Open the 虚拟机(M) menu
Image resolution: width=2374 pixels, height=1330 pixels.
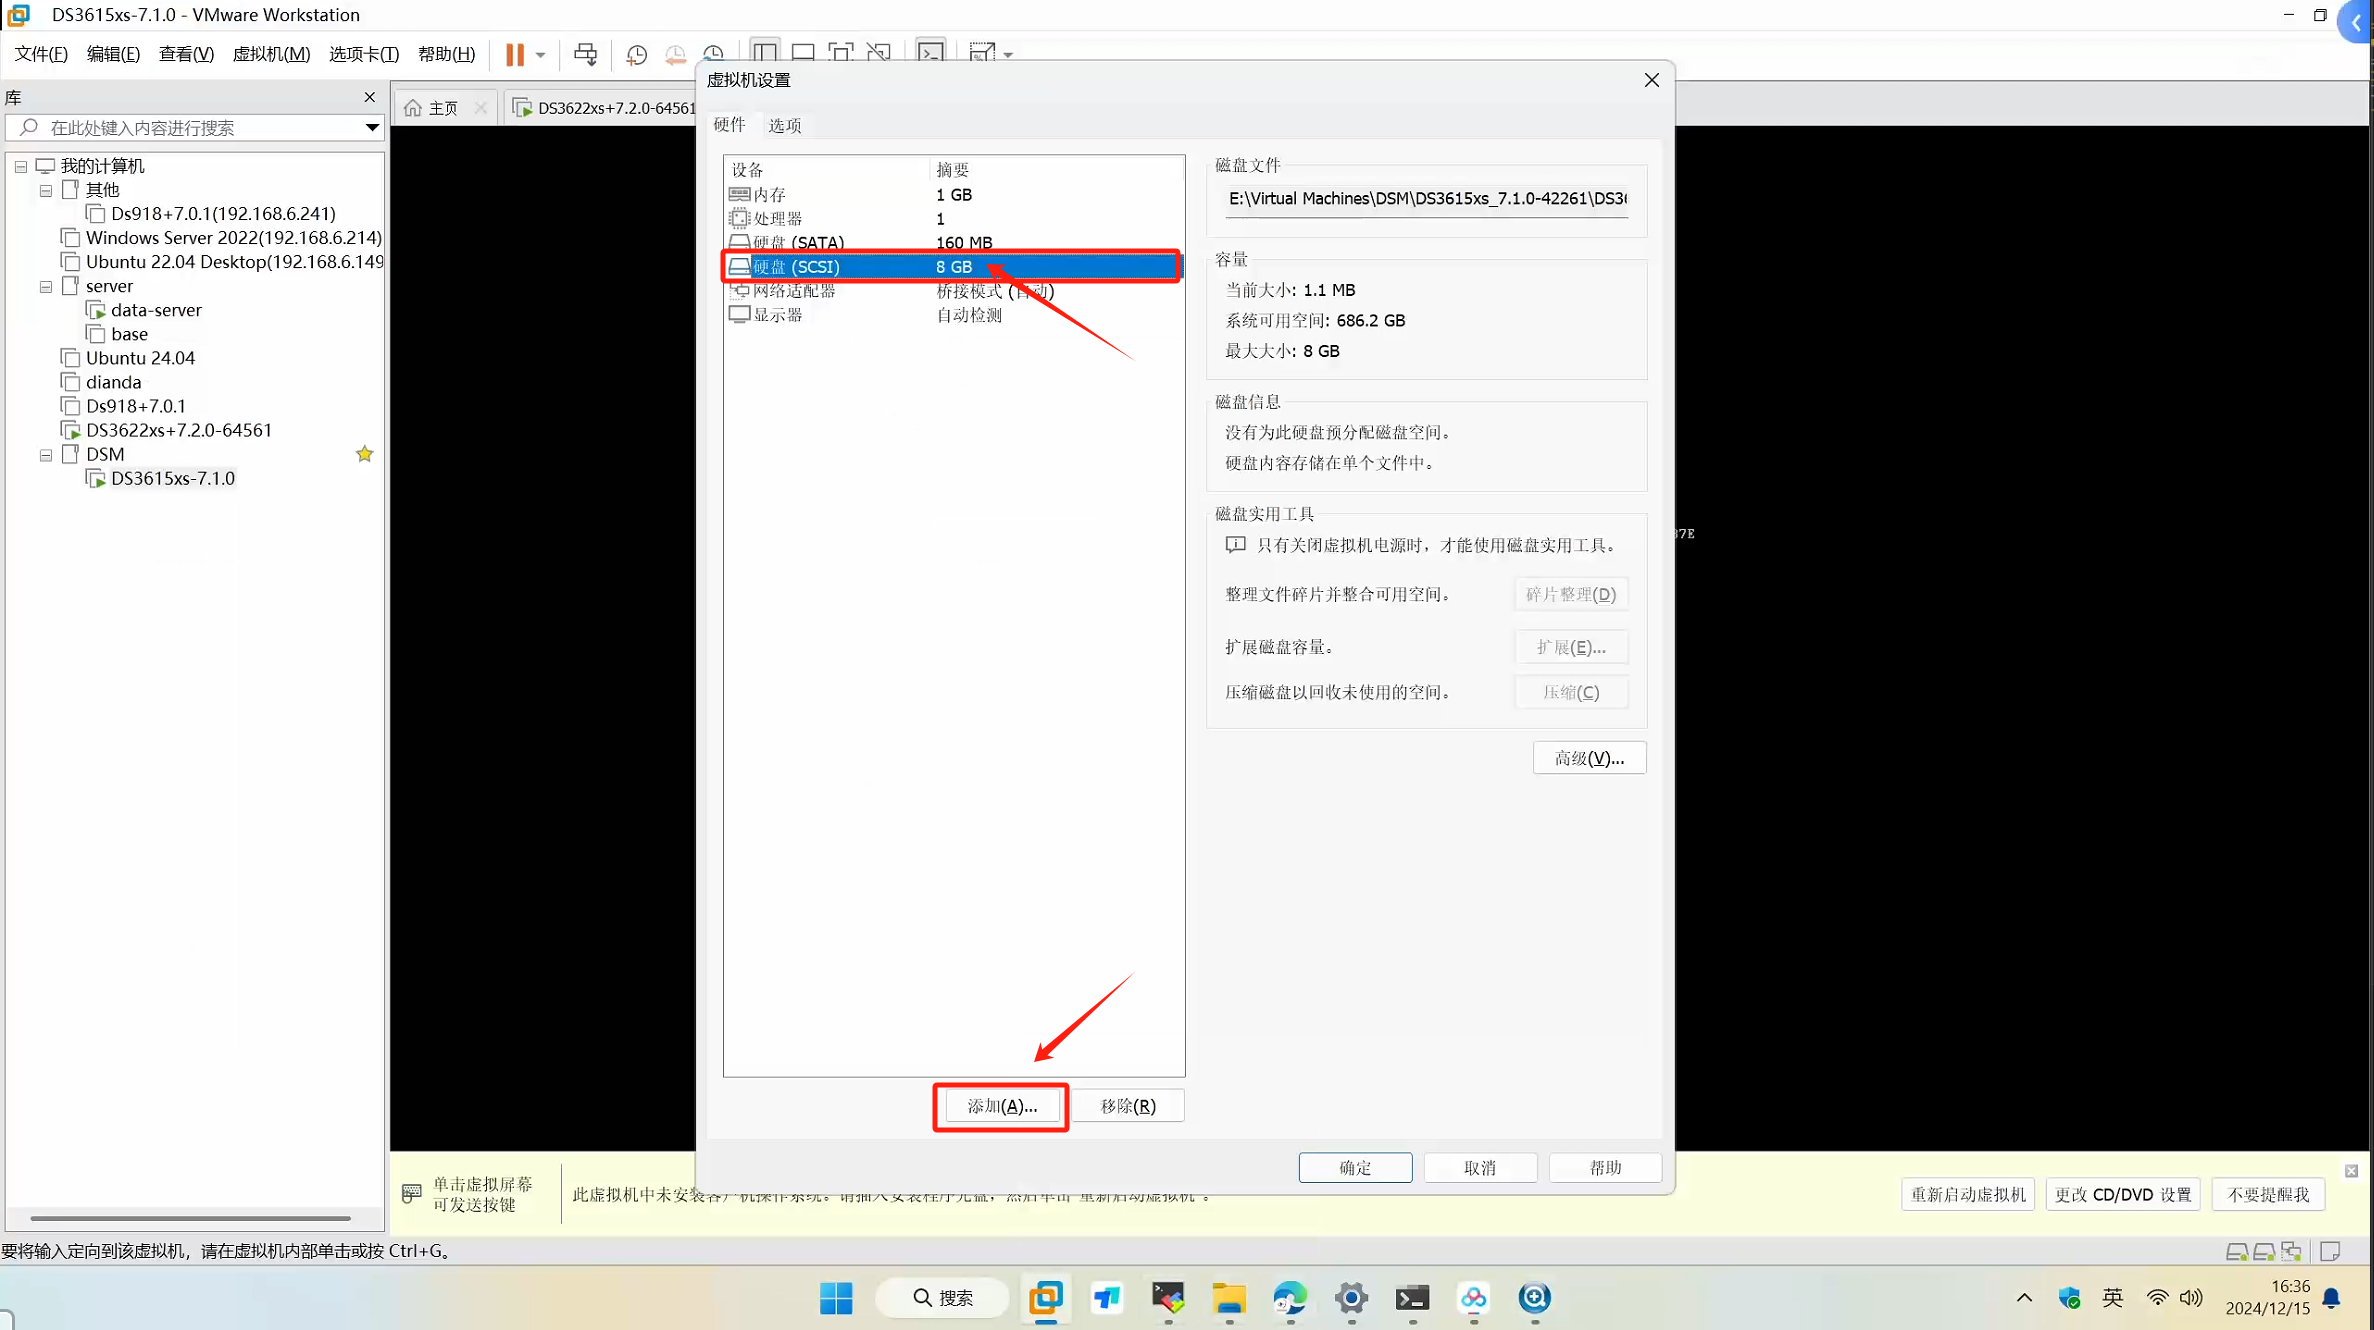(270, 54)
